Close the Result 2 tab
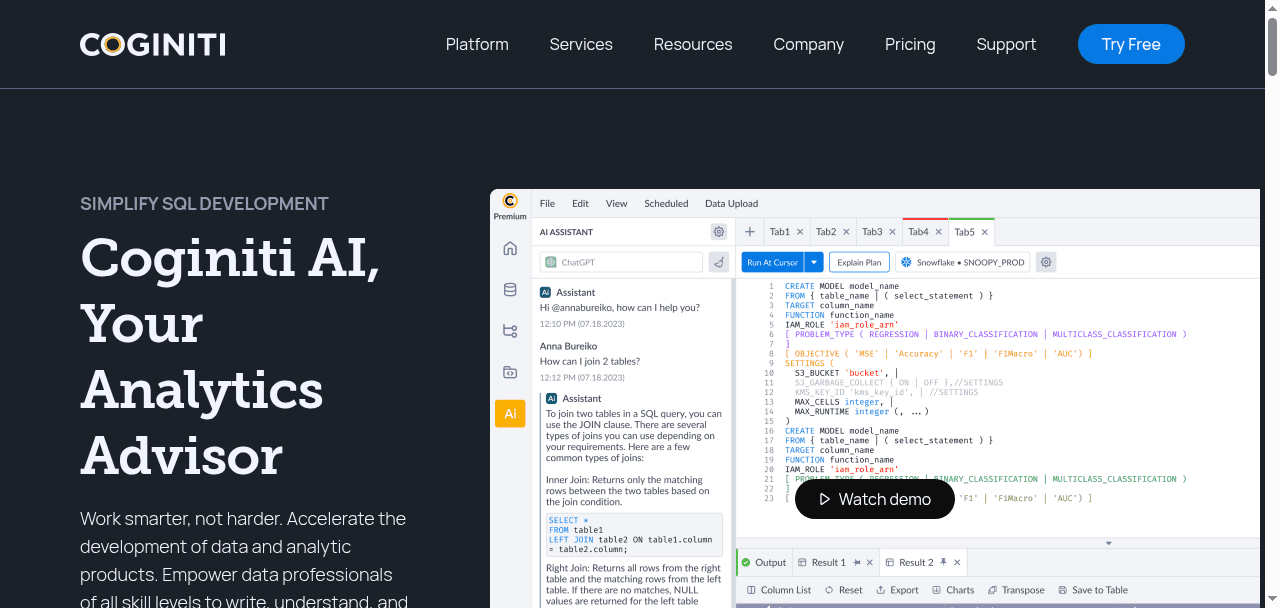The height and width of the screenshot is (608, 1280). [x=957, y=562]
